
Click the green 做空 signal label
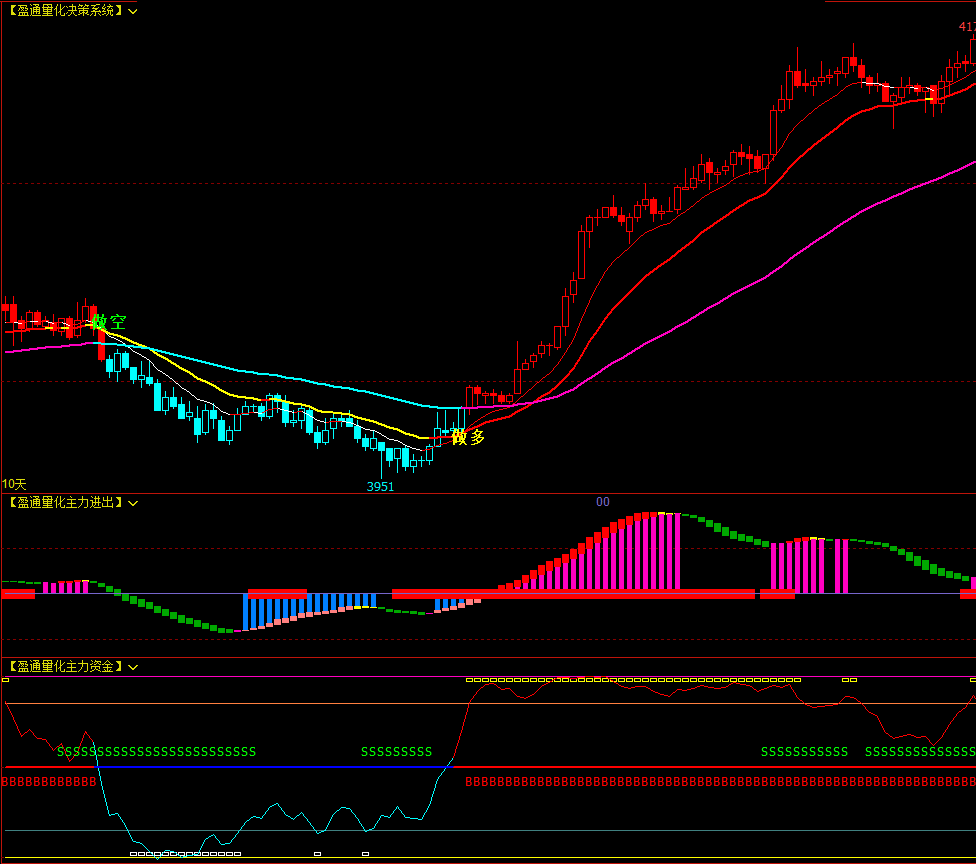coord(109,322)
